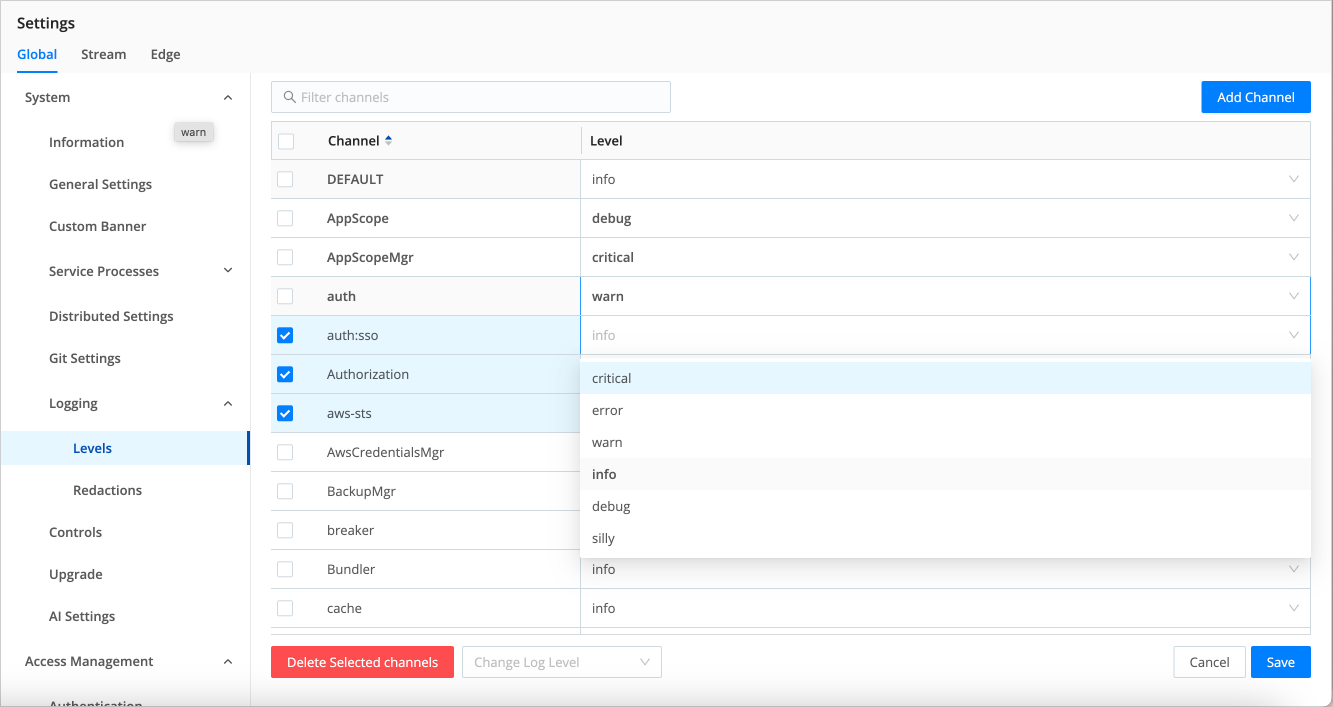The width and height of the screenshot is (1333, 707).
Task: Check the BackupMgr channel checkbox
Action: point(286,491)
